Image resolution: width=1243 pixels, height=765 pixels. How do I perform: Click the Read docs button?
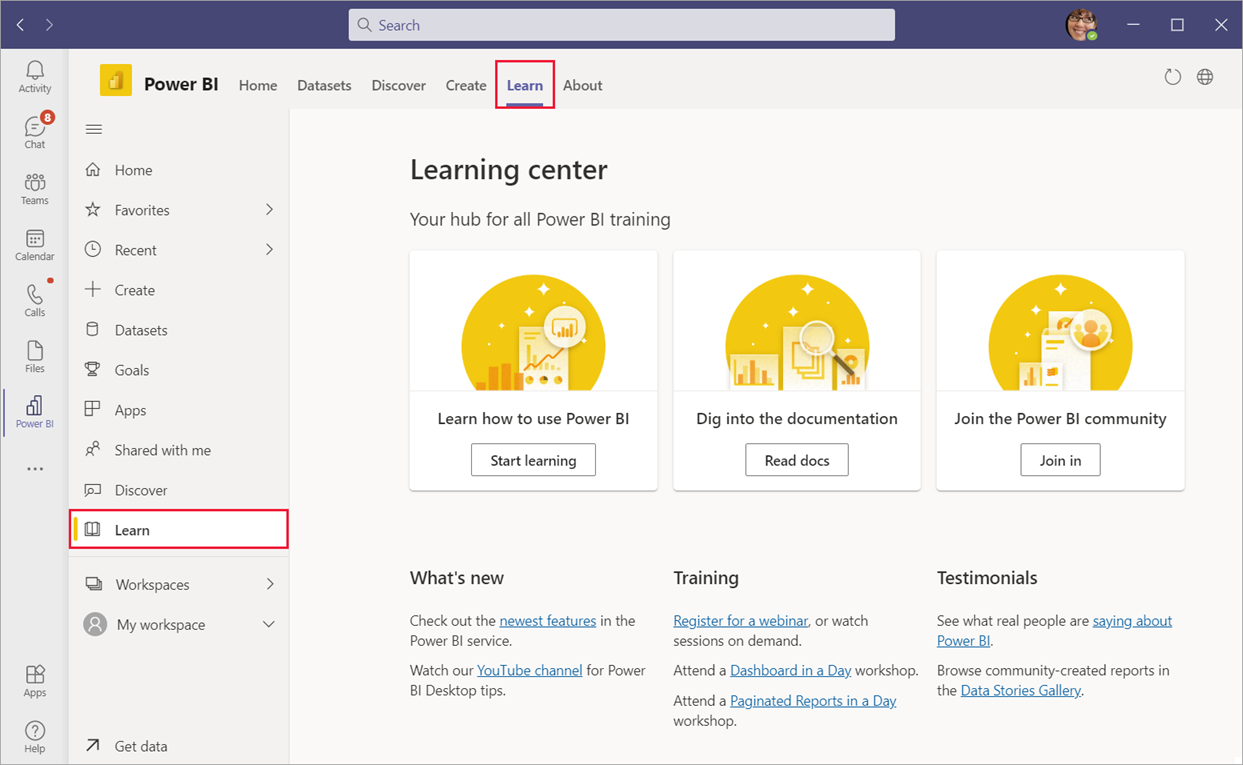(797, 460)
